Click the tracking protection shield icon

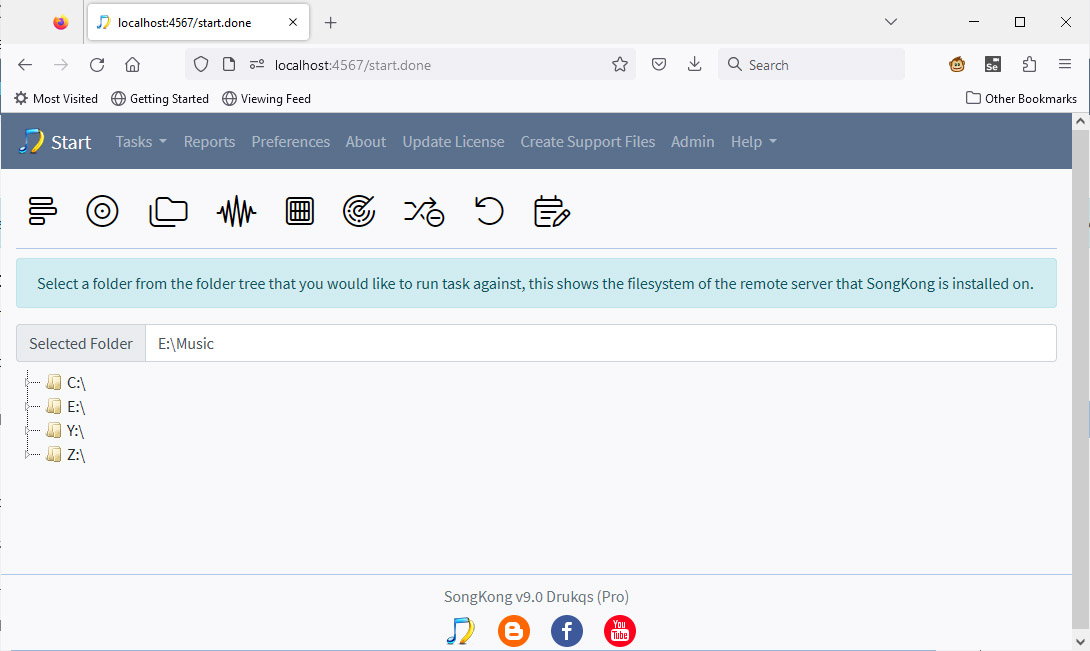201,65
